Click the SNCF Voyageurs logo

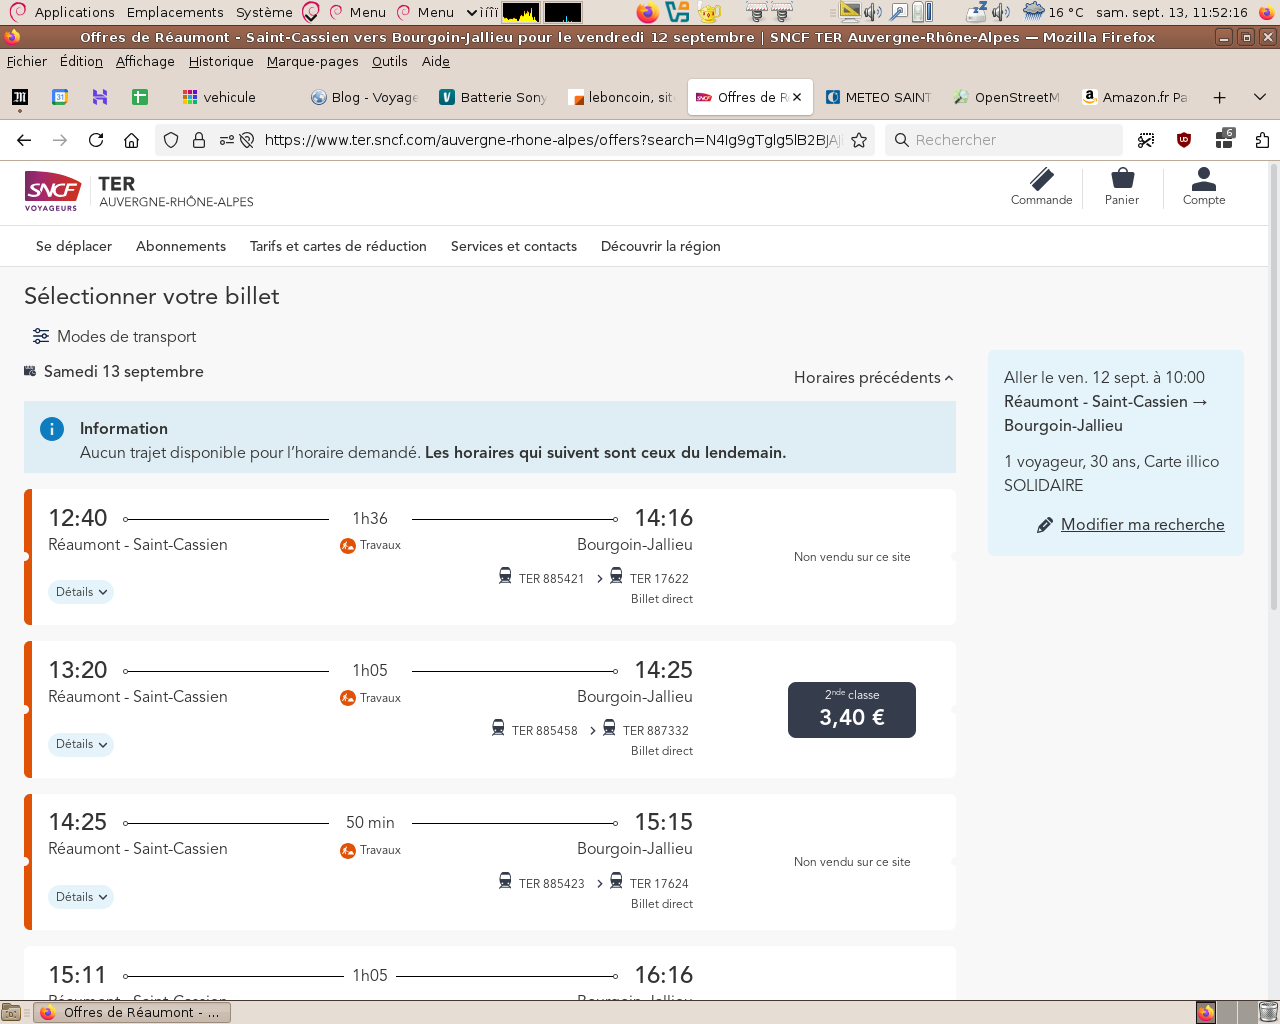click(x=52, y=190)
